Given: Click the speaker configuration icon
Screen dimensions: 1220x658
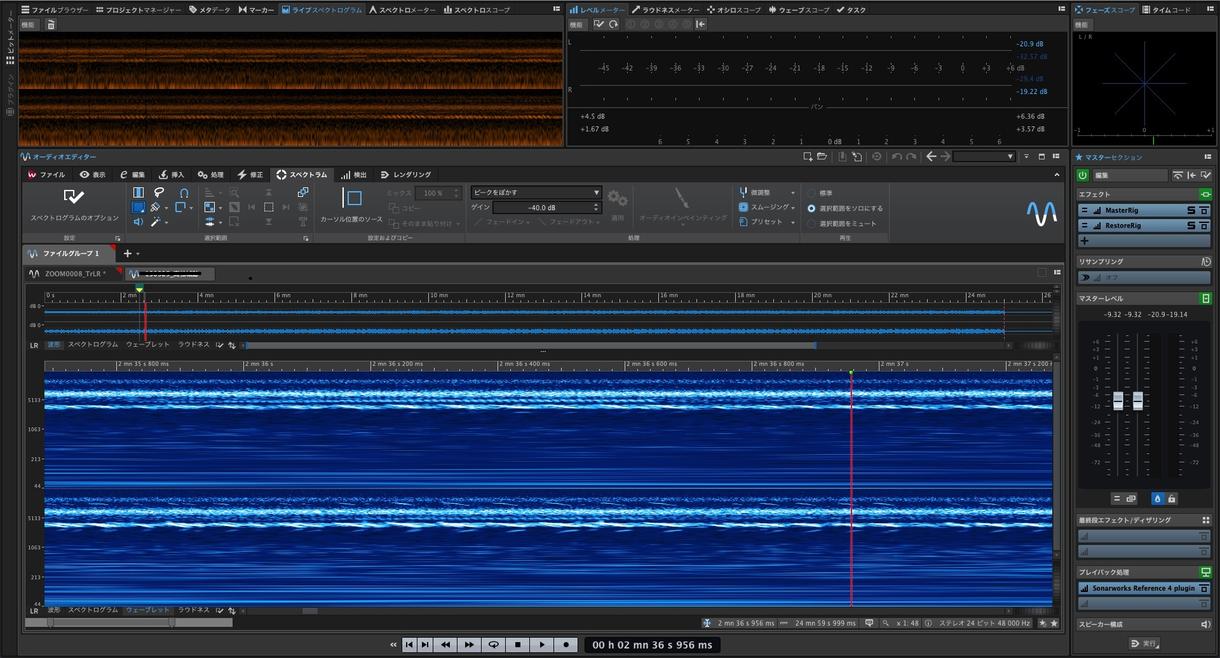Looking at the screenshot, I should point(1205,625).
